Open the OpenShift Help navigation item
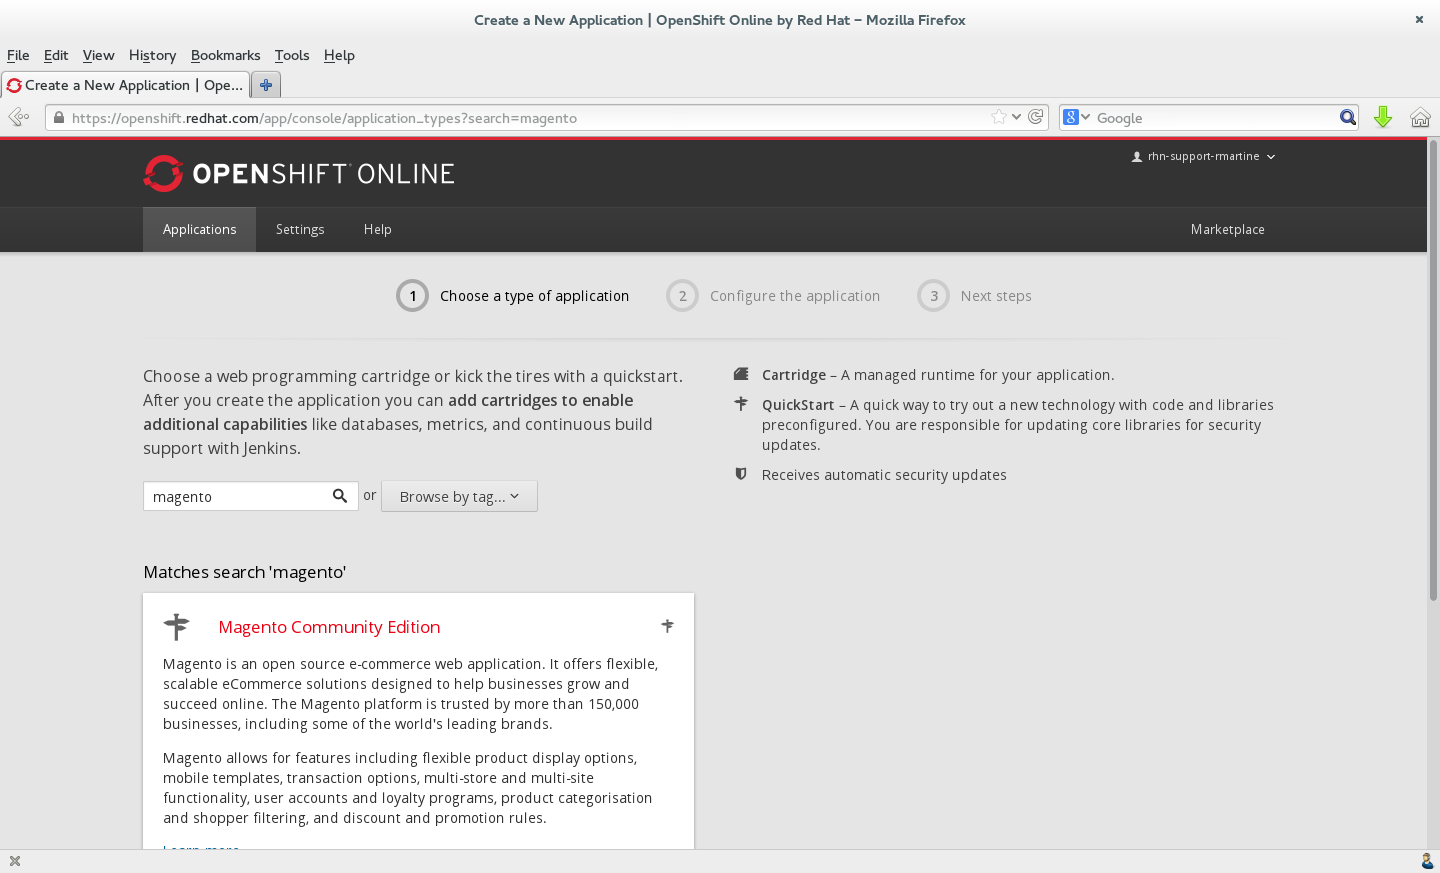1440x873 pixels. (377, 229)
